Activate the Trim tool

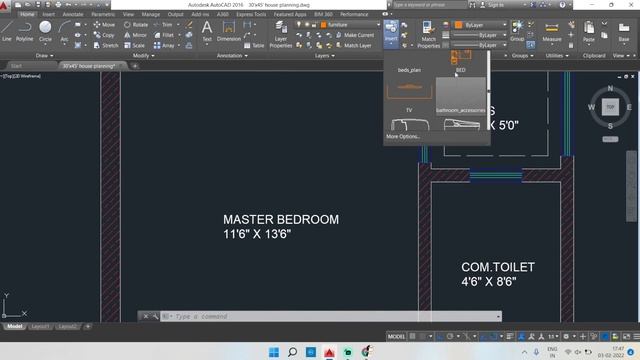163,24
